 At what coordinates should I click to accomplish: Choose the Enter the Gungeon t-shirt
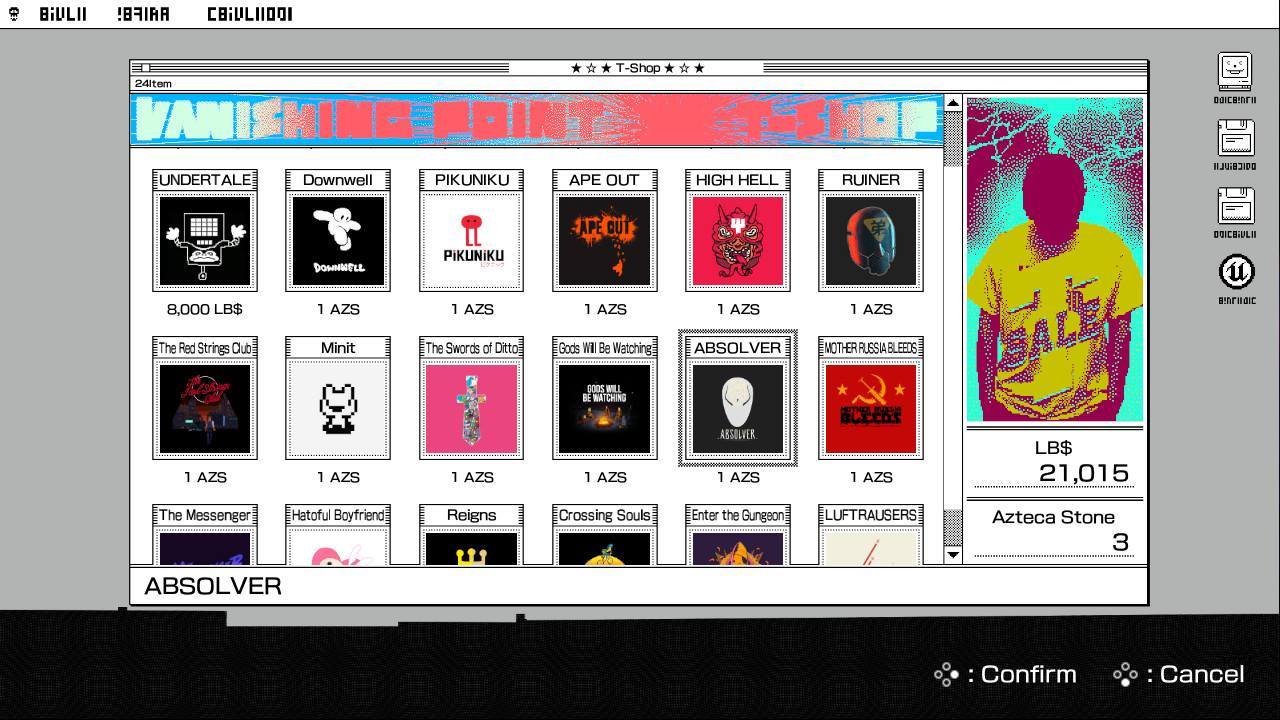click(x=738, y=534)
